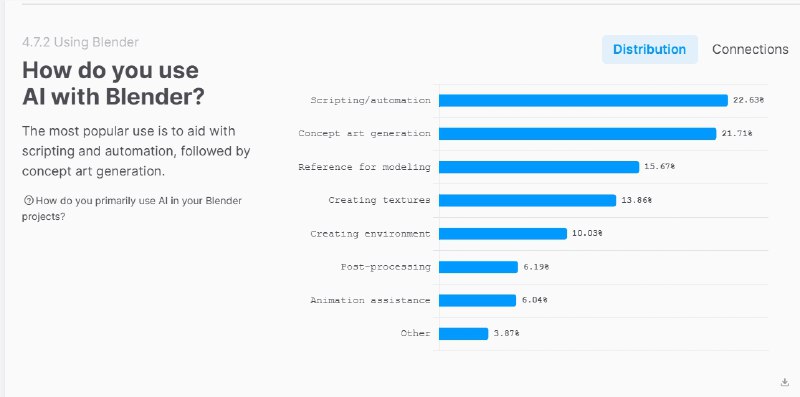Click the Creating textures bar
The image size is (800, 397).
click(x=528, y=200)
